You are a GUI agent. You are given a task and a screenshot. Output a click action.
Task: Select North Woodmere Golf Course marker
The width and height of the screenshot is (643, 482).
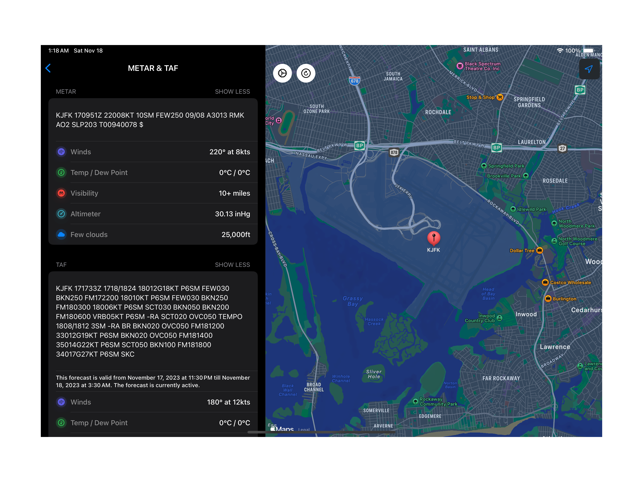(554, 241)
